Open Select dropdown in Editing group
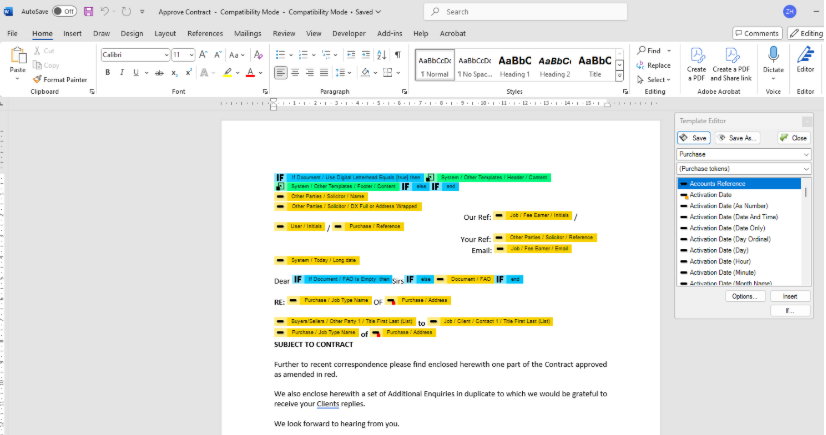Viewport: 826px width, 435px height. coord(654,80)
